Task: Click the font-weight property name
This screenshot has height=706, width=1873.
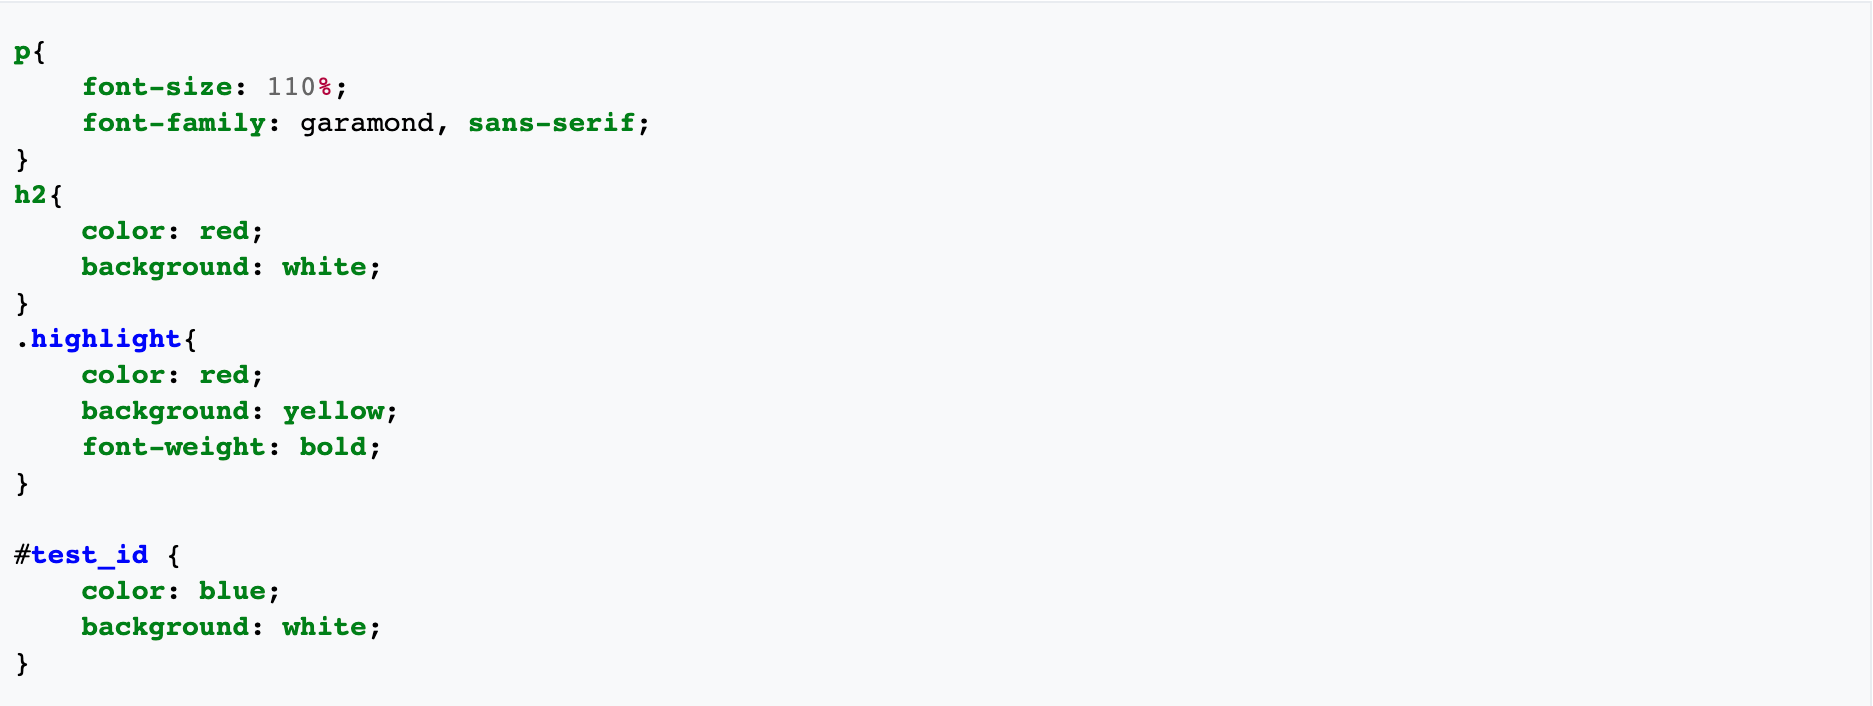Action: click(x=174, y=447)
